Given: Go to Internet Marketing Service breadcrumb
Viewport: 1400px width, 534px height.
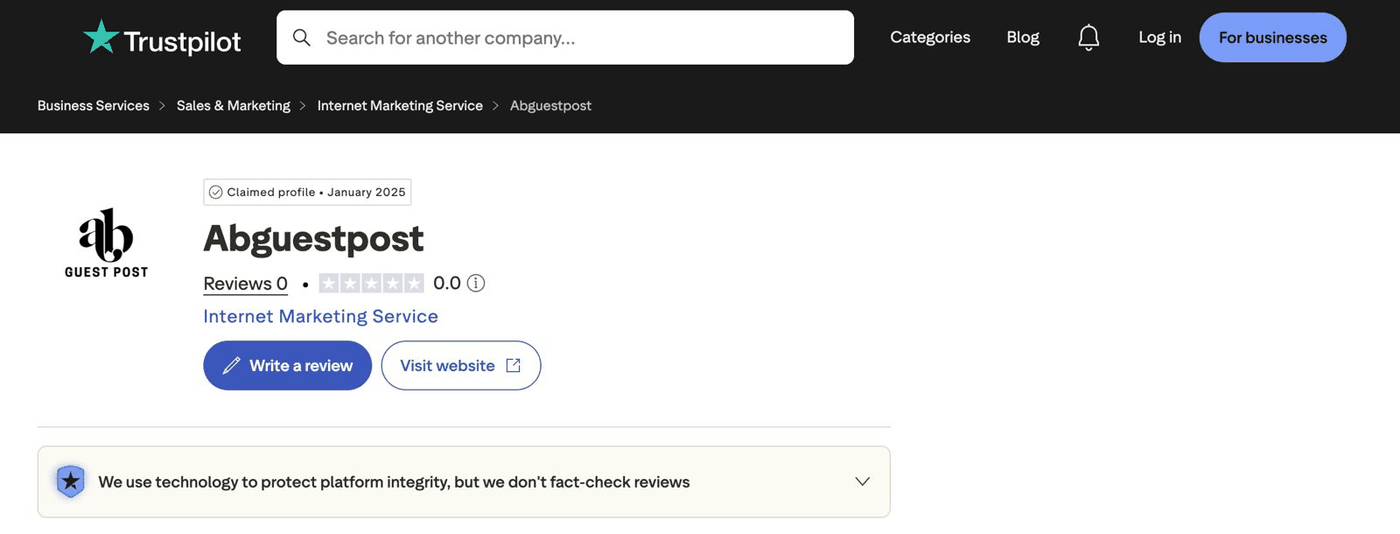Looking at the screenshot, I should click(x=400, y=106).
